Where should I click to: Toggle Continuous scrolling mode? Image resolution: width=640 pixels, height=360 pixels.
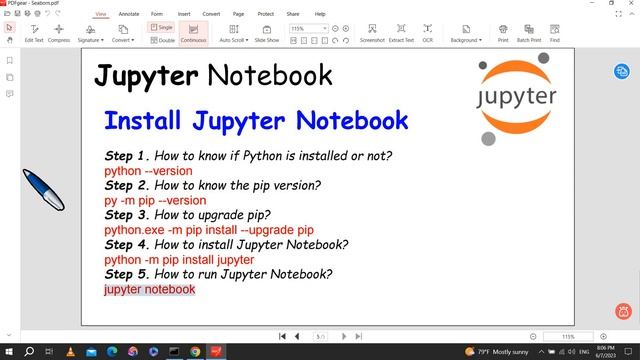coord(193,33)
